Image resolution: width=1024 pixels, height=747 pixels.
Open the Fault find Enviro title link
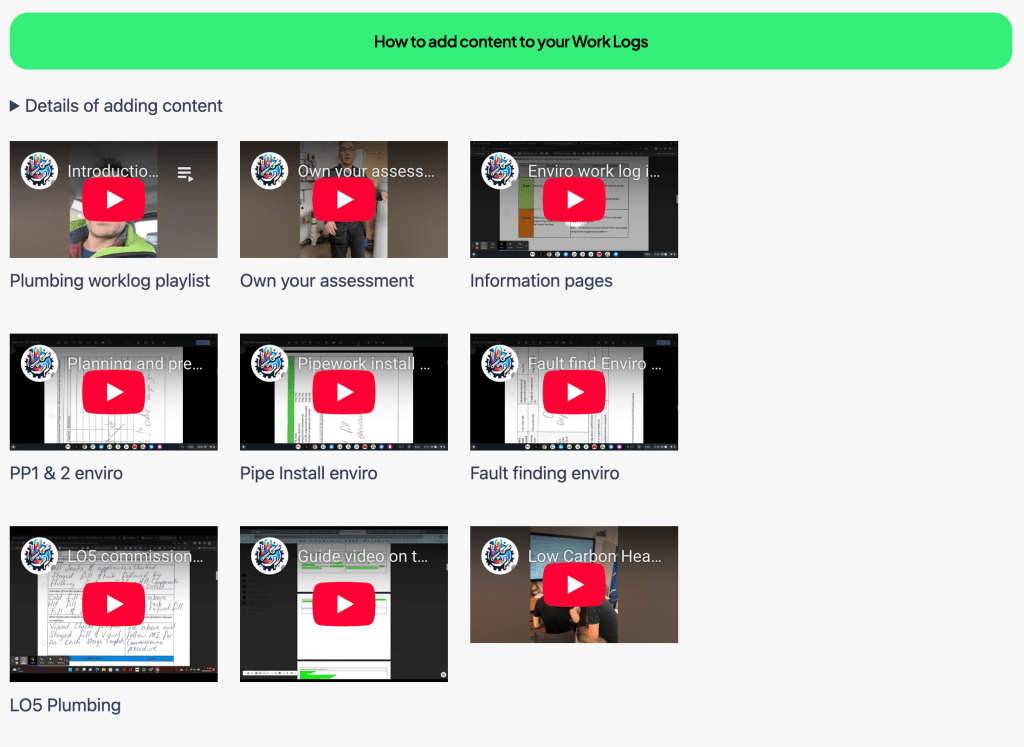(594, 364)
